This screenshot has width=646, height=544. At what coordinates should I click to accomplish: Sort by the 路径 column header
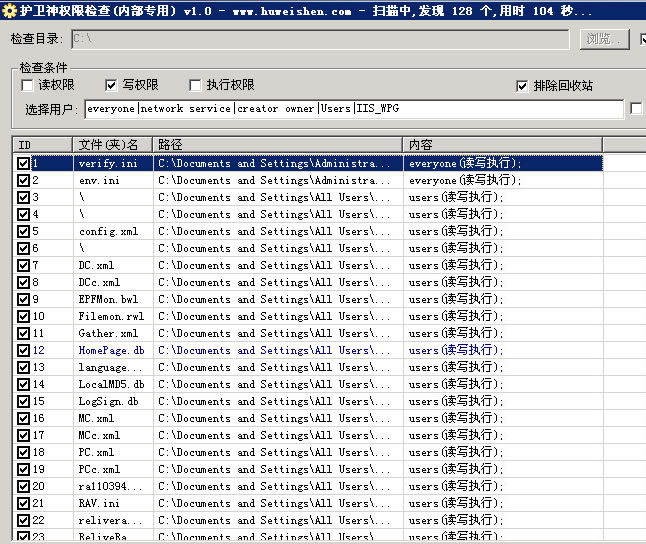[277, 145]
